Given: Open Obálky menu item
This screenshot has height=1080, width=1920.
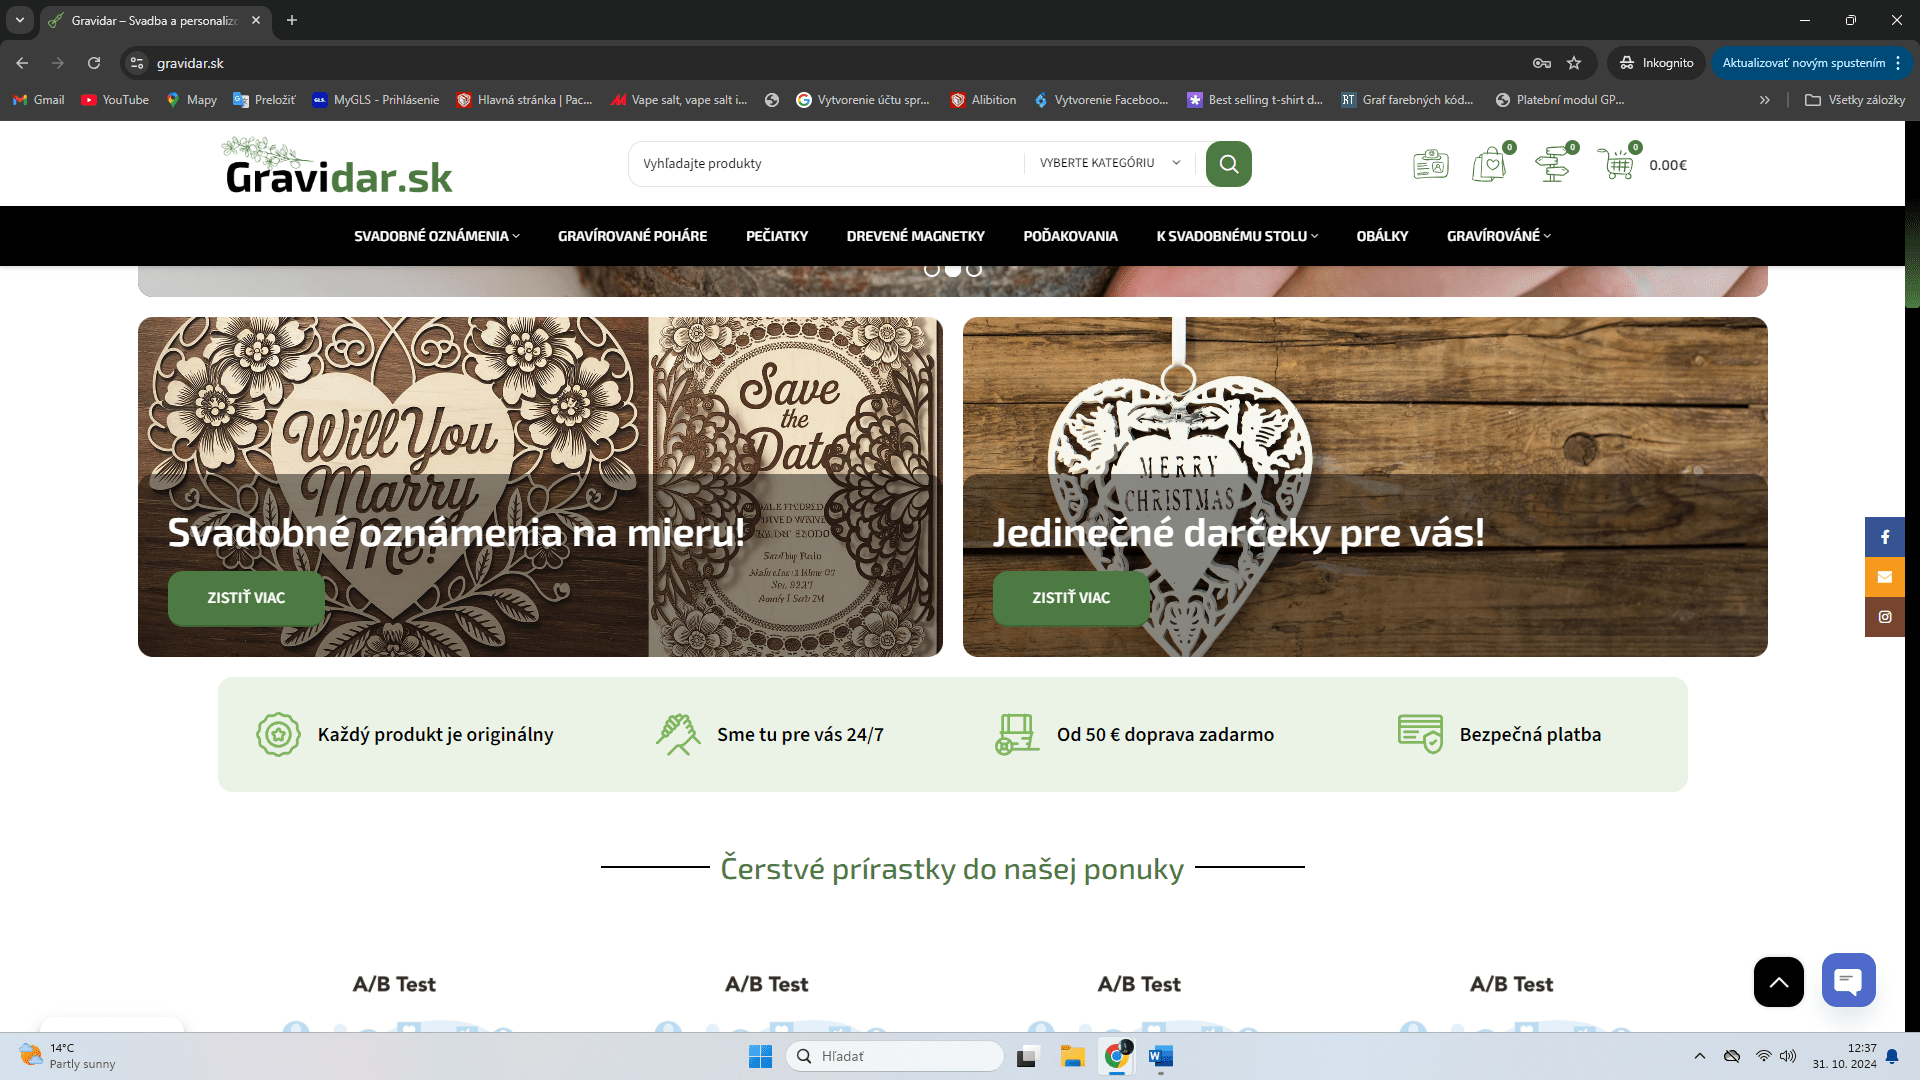Looking at the screenshot, I should click(1382, 236).
